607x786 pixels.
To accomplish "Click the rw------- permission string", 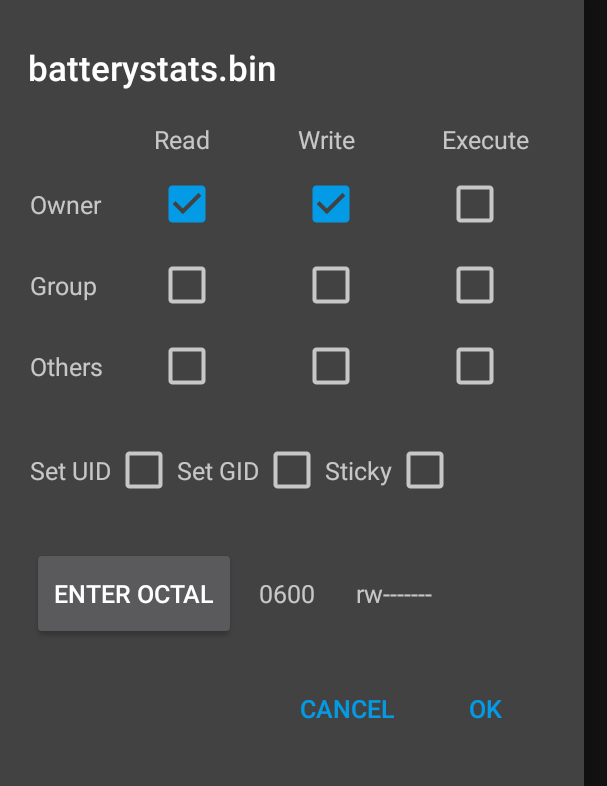I will tap(394, 595).
